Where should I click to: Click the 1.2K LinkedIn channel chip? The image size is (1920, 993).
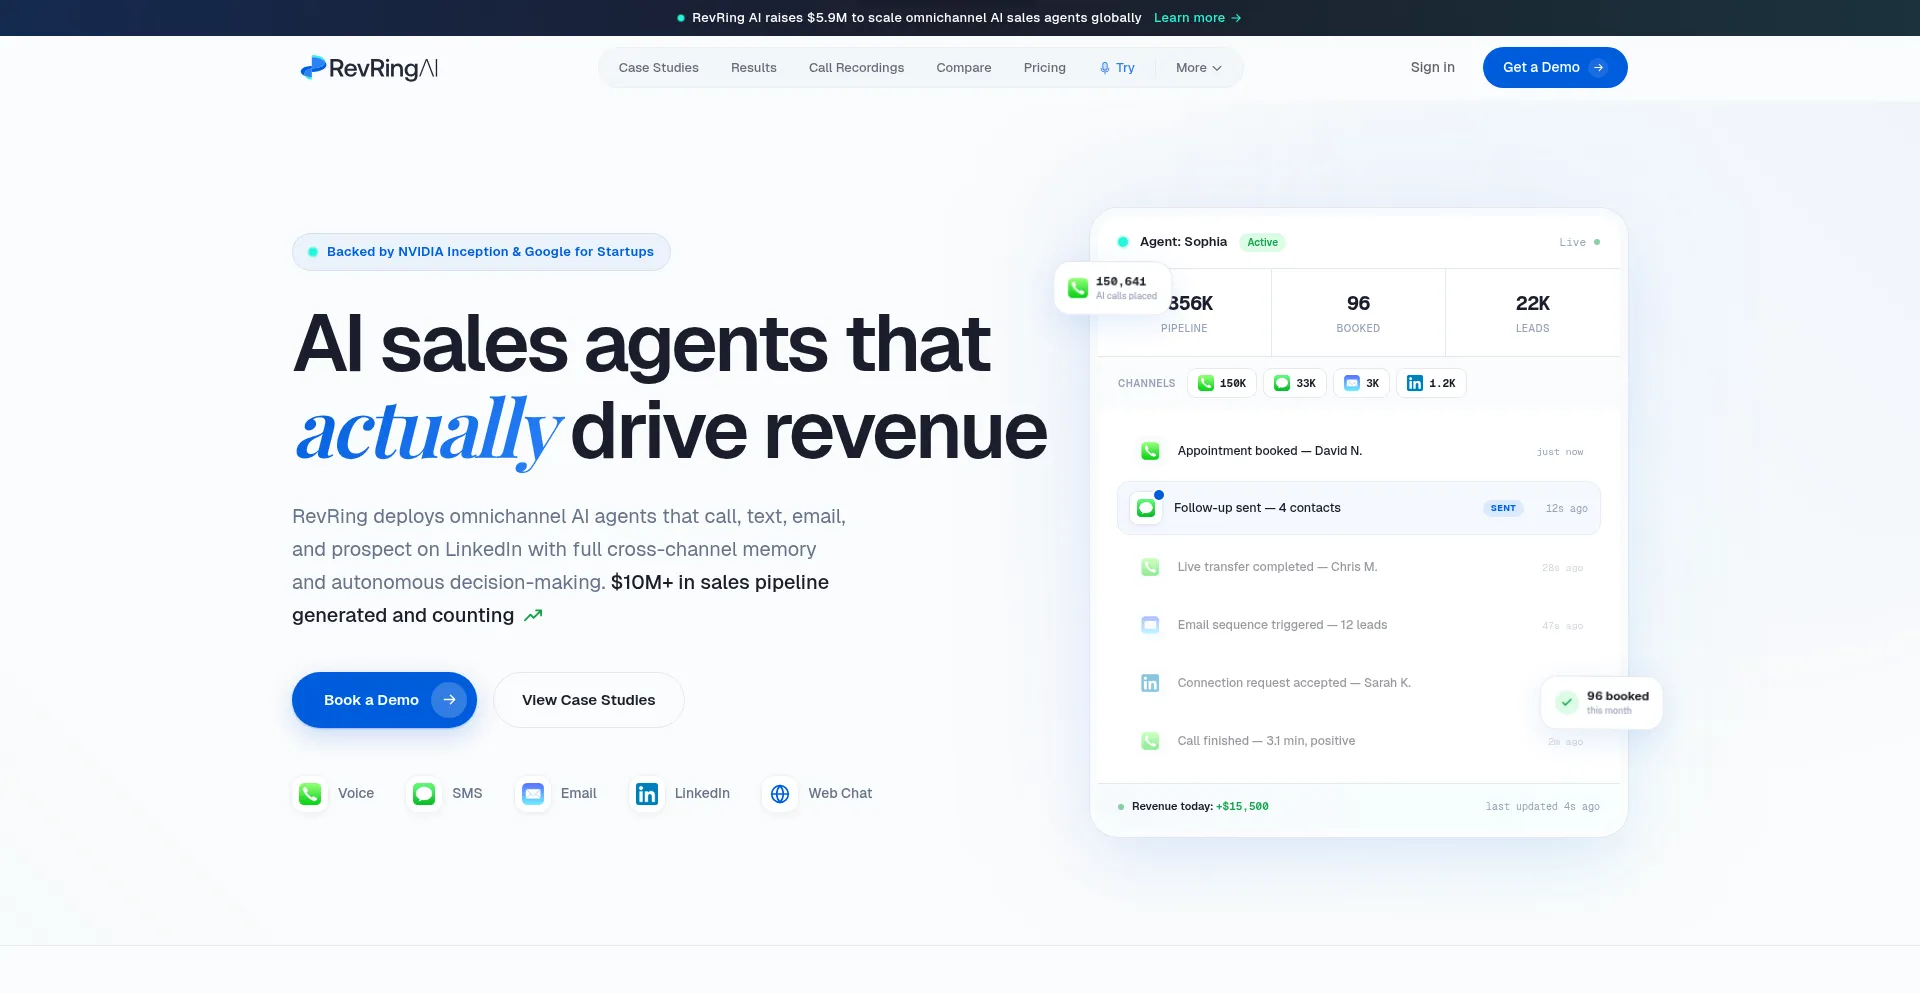point(1431,383)
